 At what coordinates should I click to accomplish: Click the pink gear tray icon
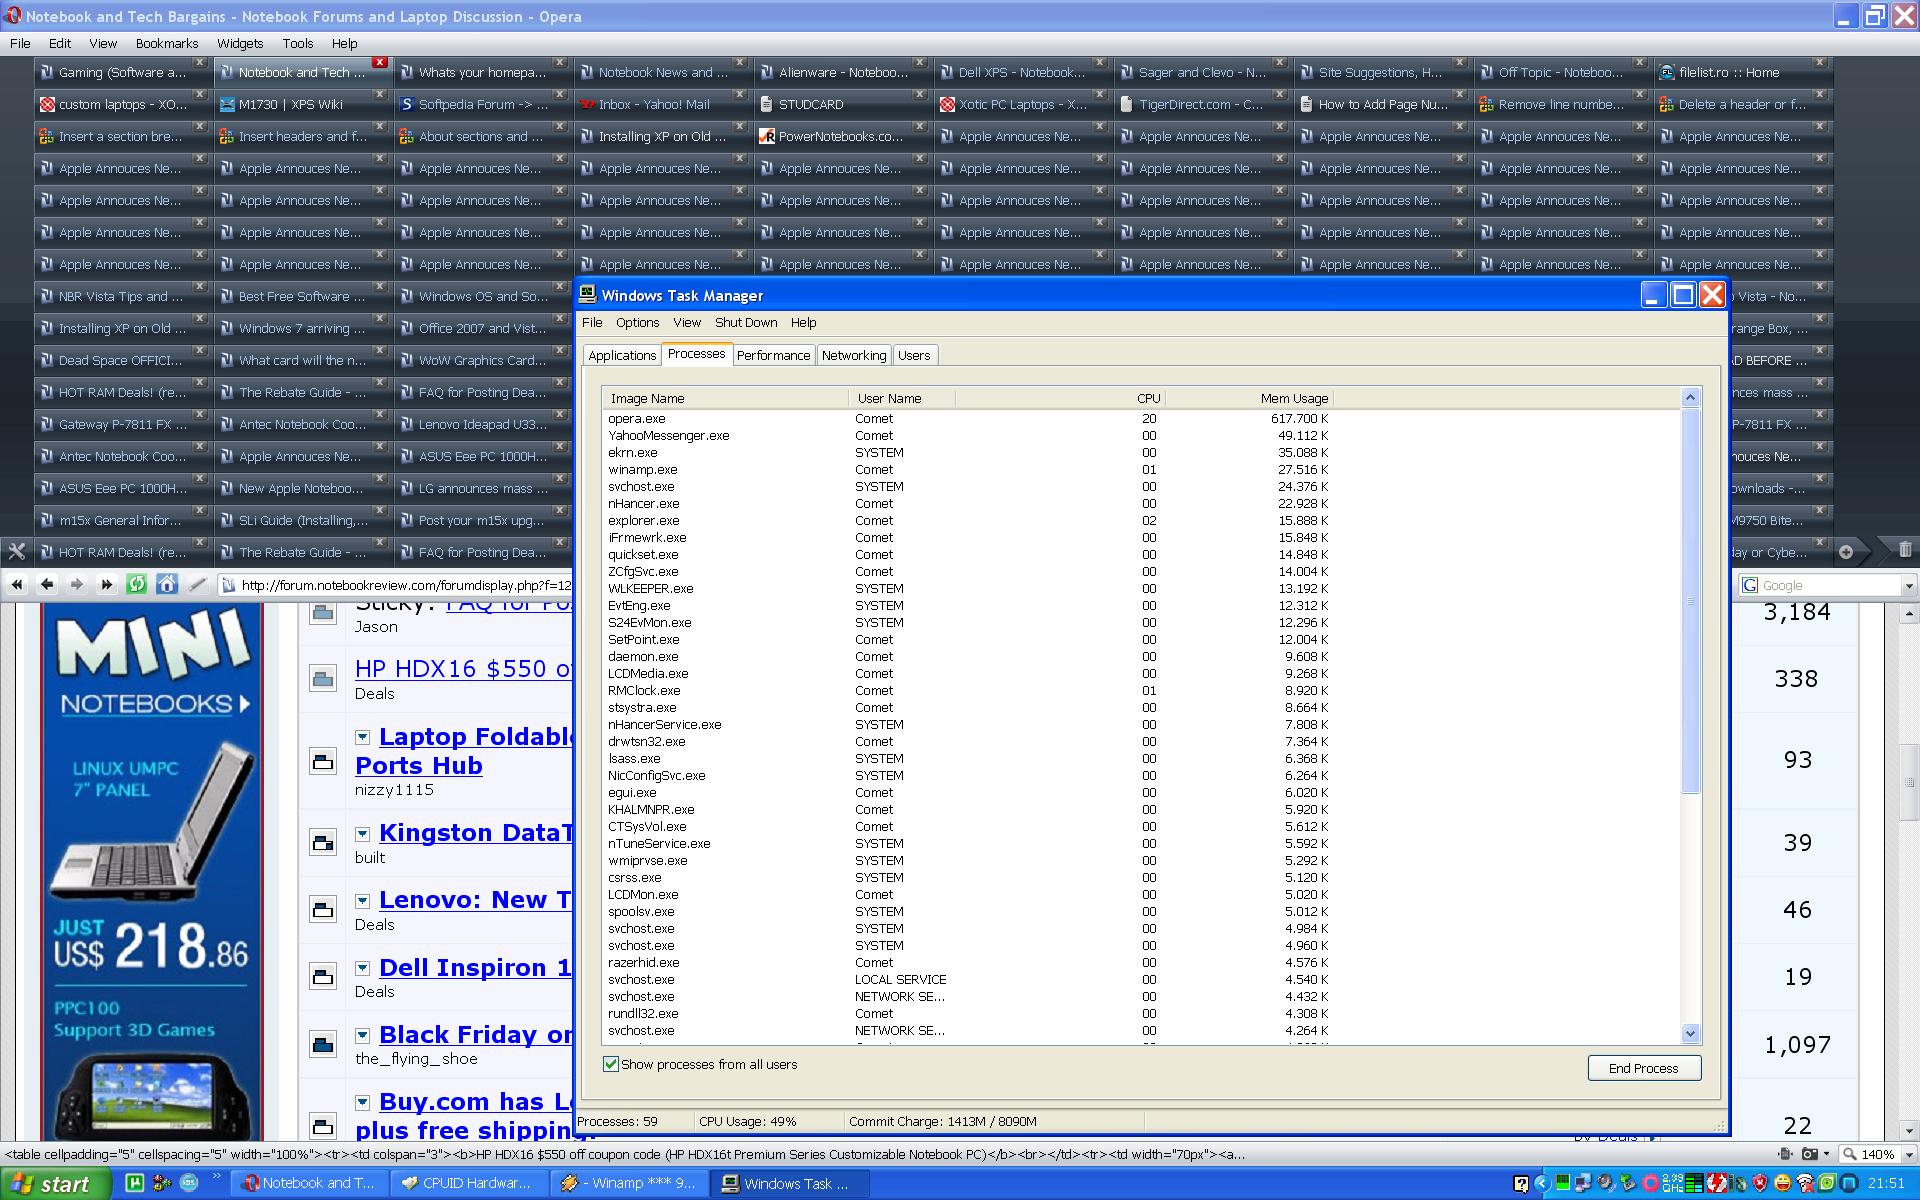(x=1651, y=1184)
